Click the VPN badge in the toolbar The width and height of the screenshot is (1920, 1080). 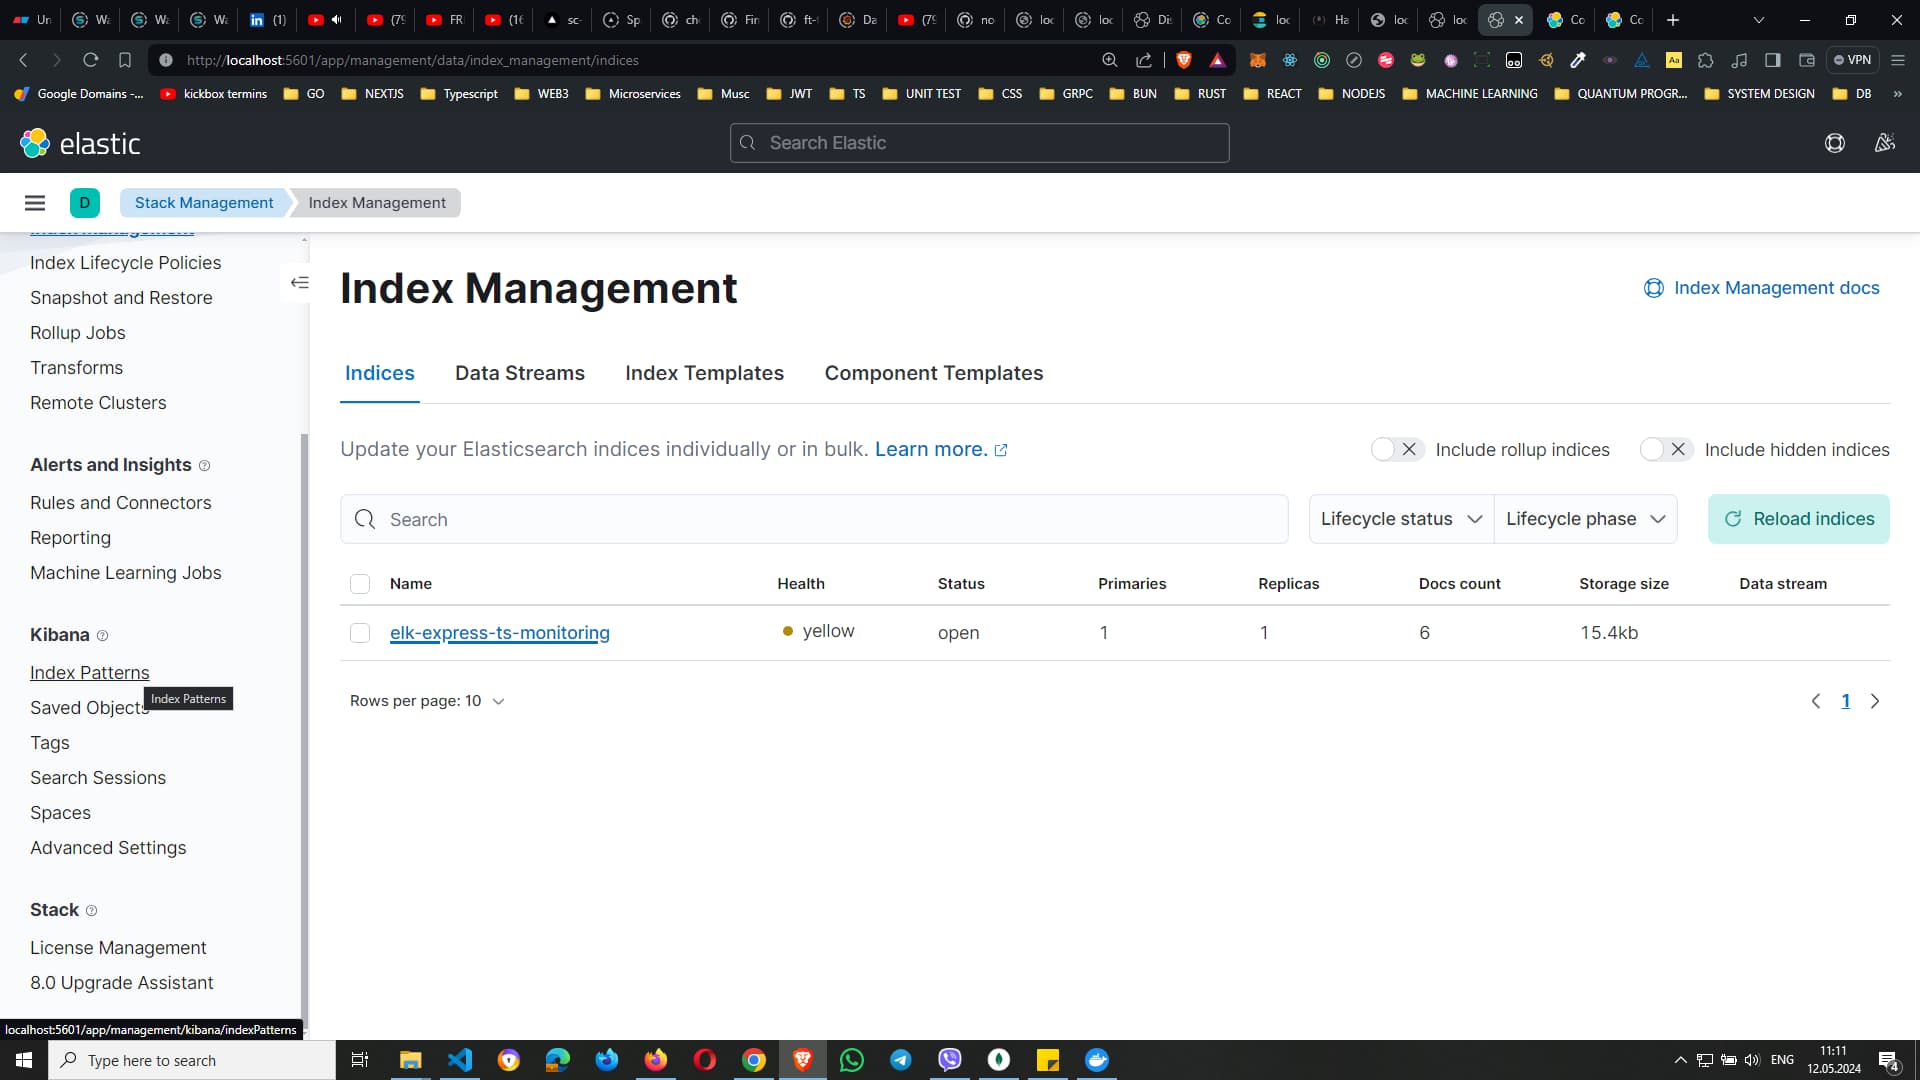[1853, 60]
